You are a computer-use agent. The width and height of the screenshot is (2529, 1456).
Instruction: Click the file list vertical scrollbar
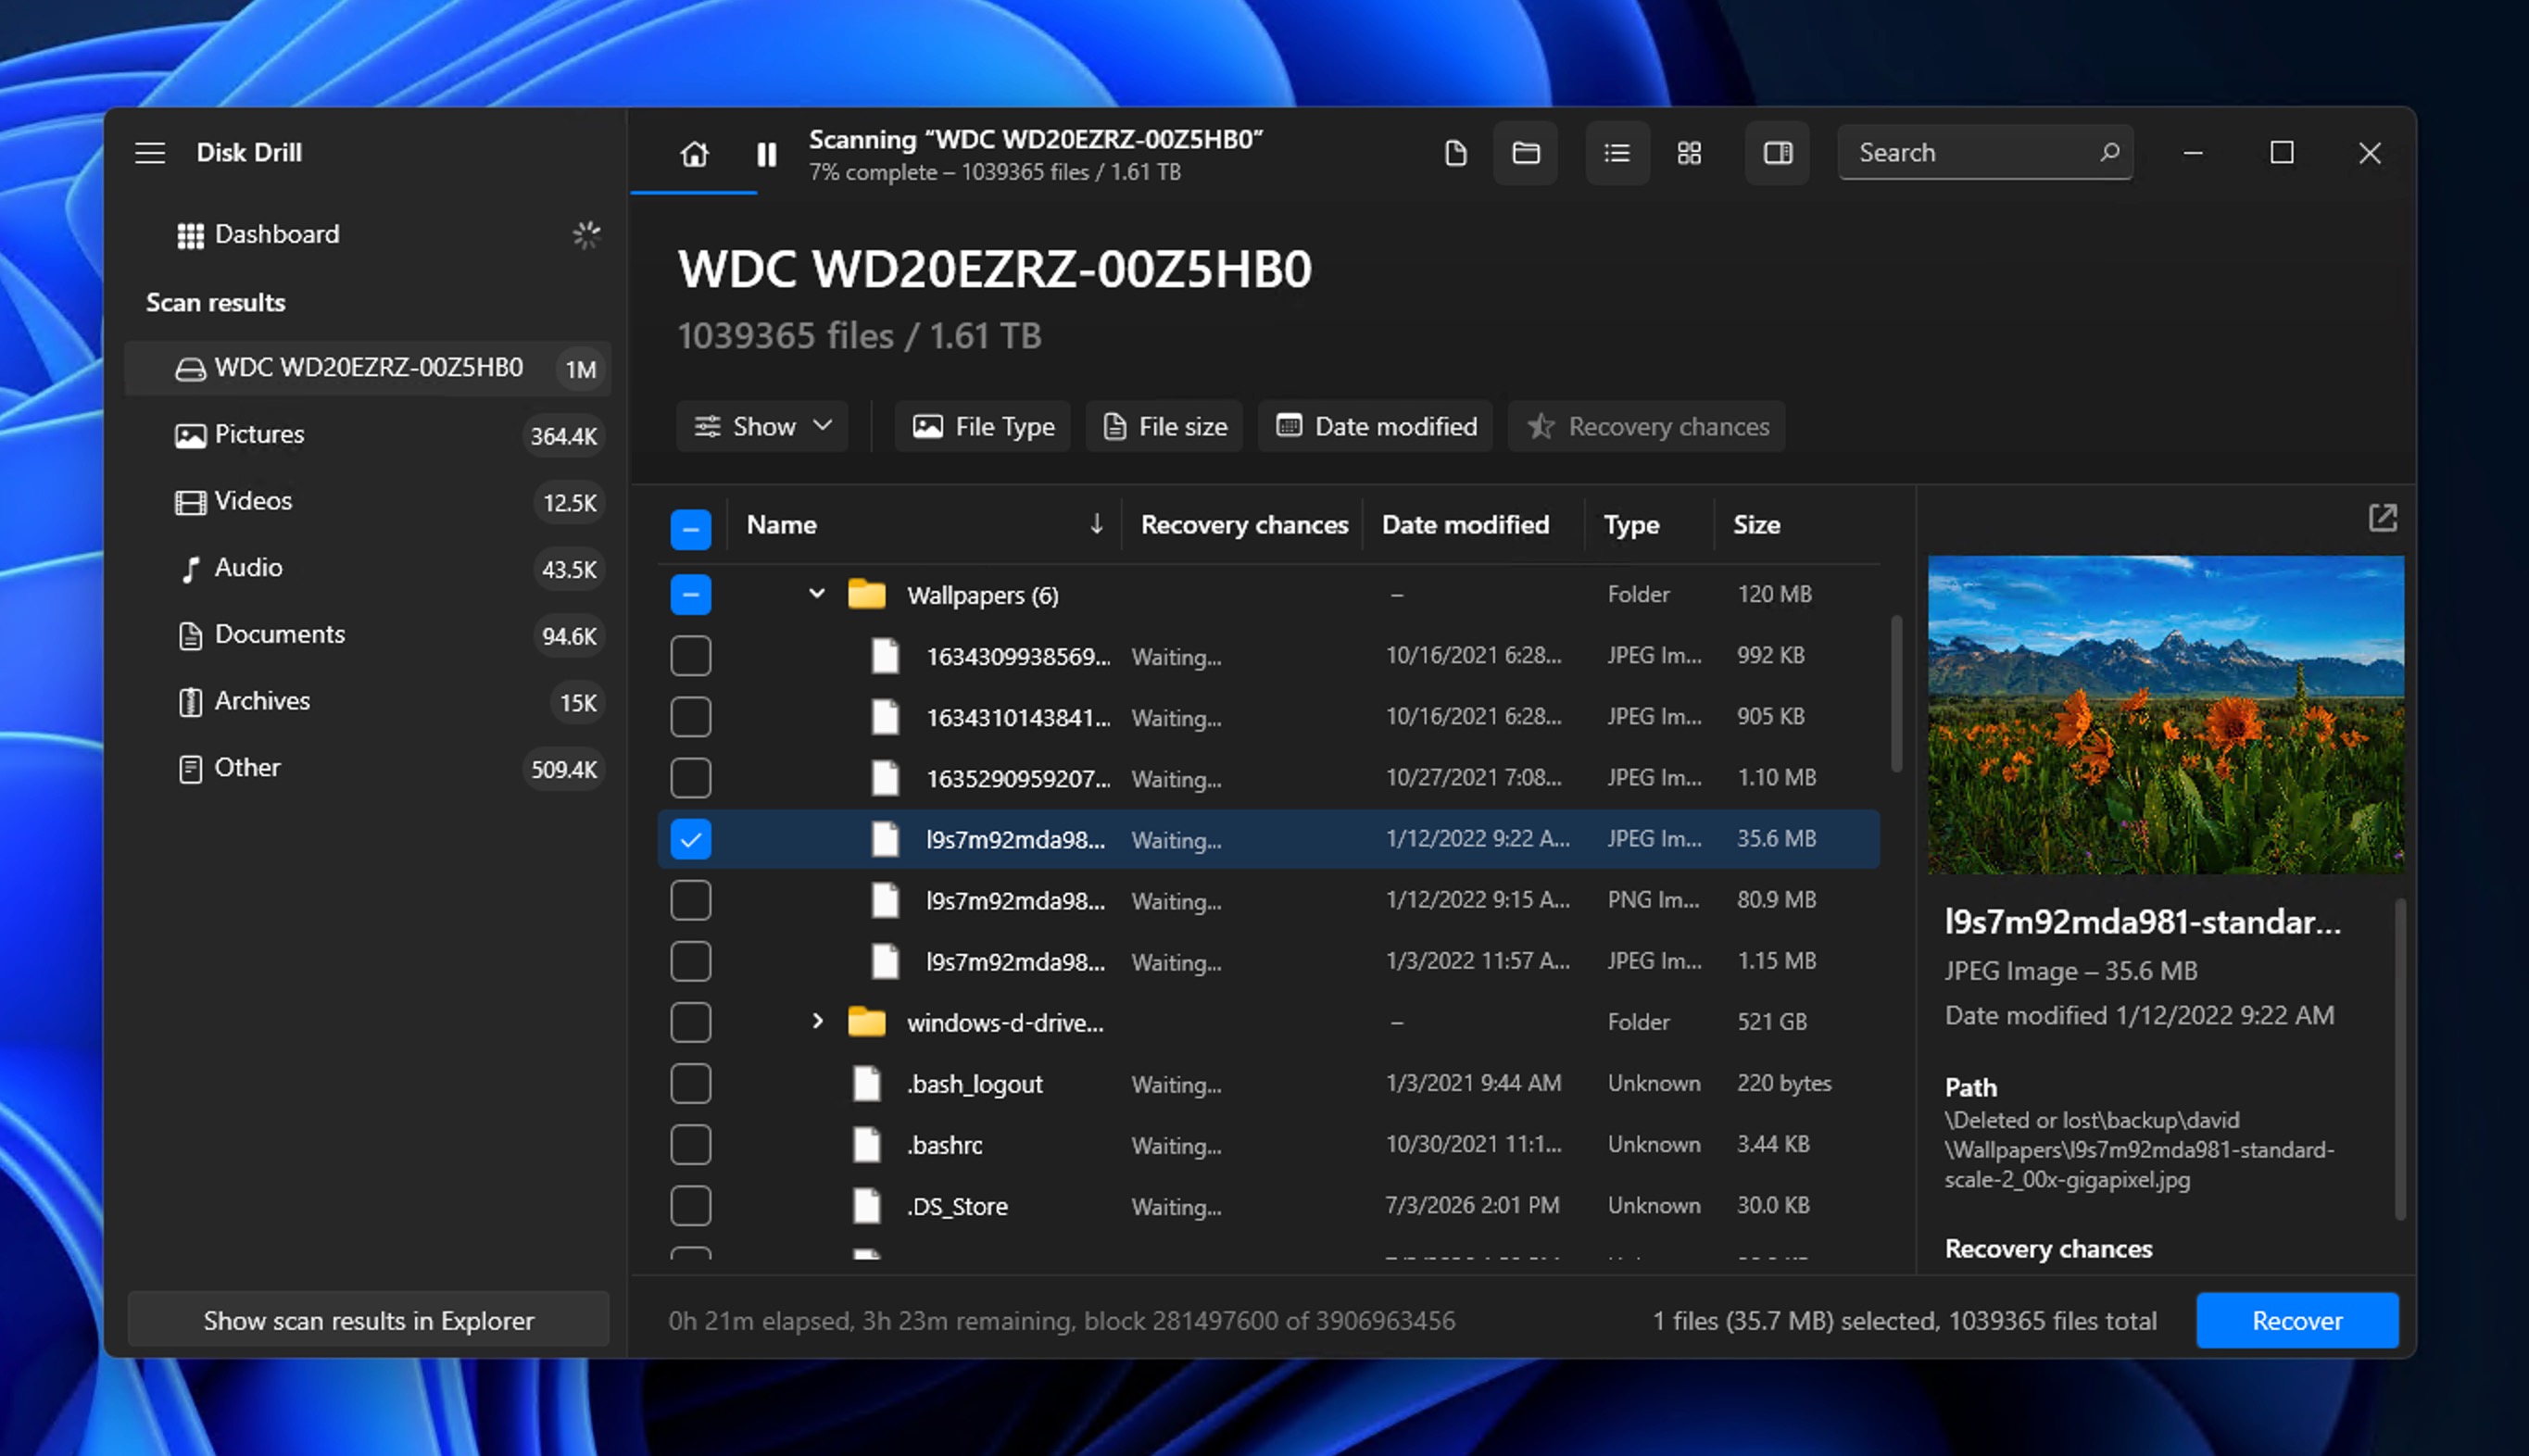tap(1896, 694)
